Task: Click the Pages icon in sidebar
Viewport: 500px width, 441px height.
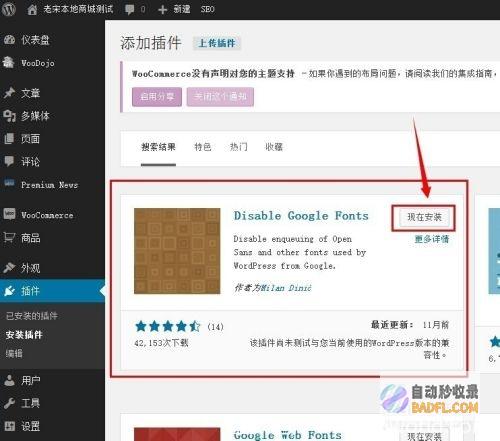Action: pos(9,139)
